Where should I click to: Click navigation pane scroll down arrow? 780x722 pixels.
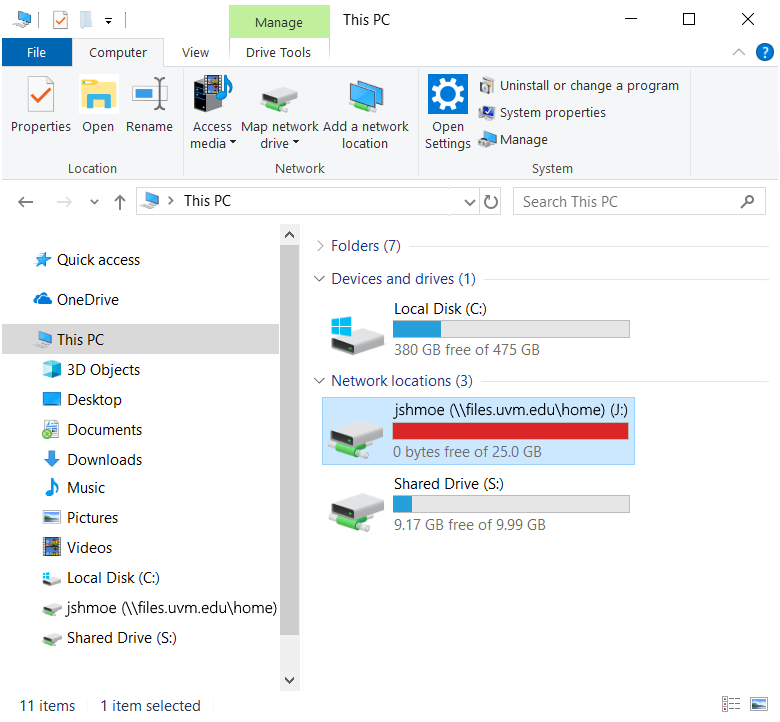pos(290,680)
